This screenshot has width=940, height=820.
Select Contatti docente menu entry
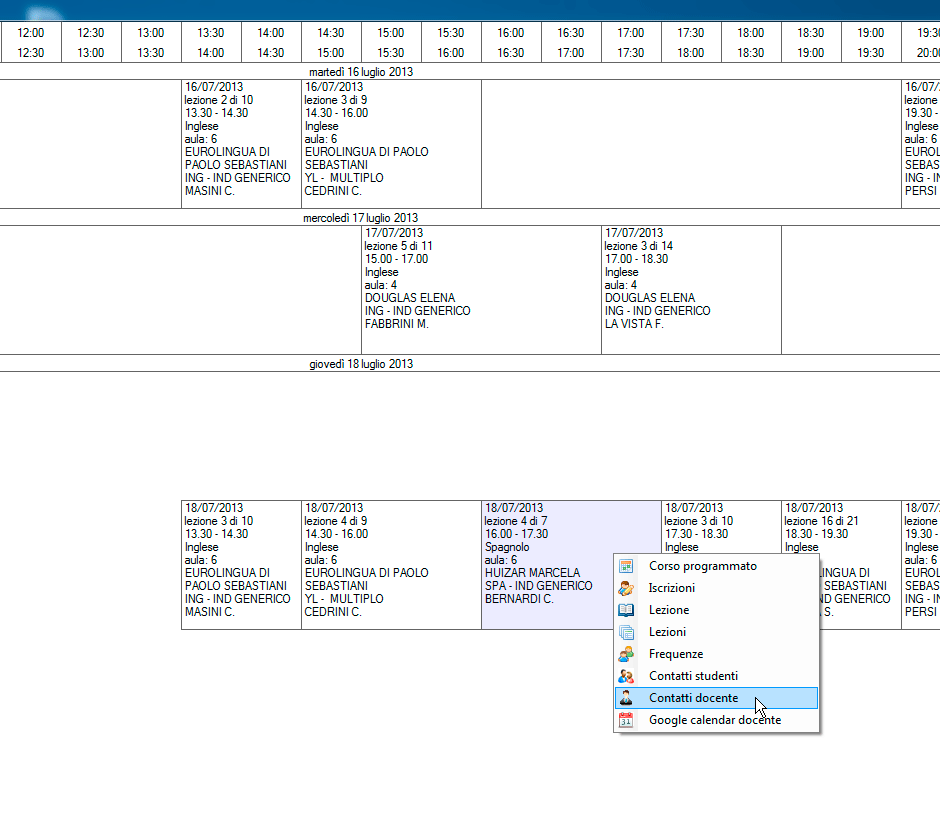[x=716, y=698]
